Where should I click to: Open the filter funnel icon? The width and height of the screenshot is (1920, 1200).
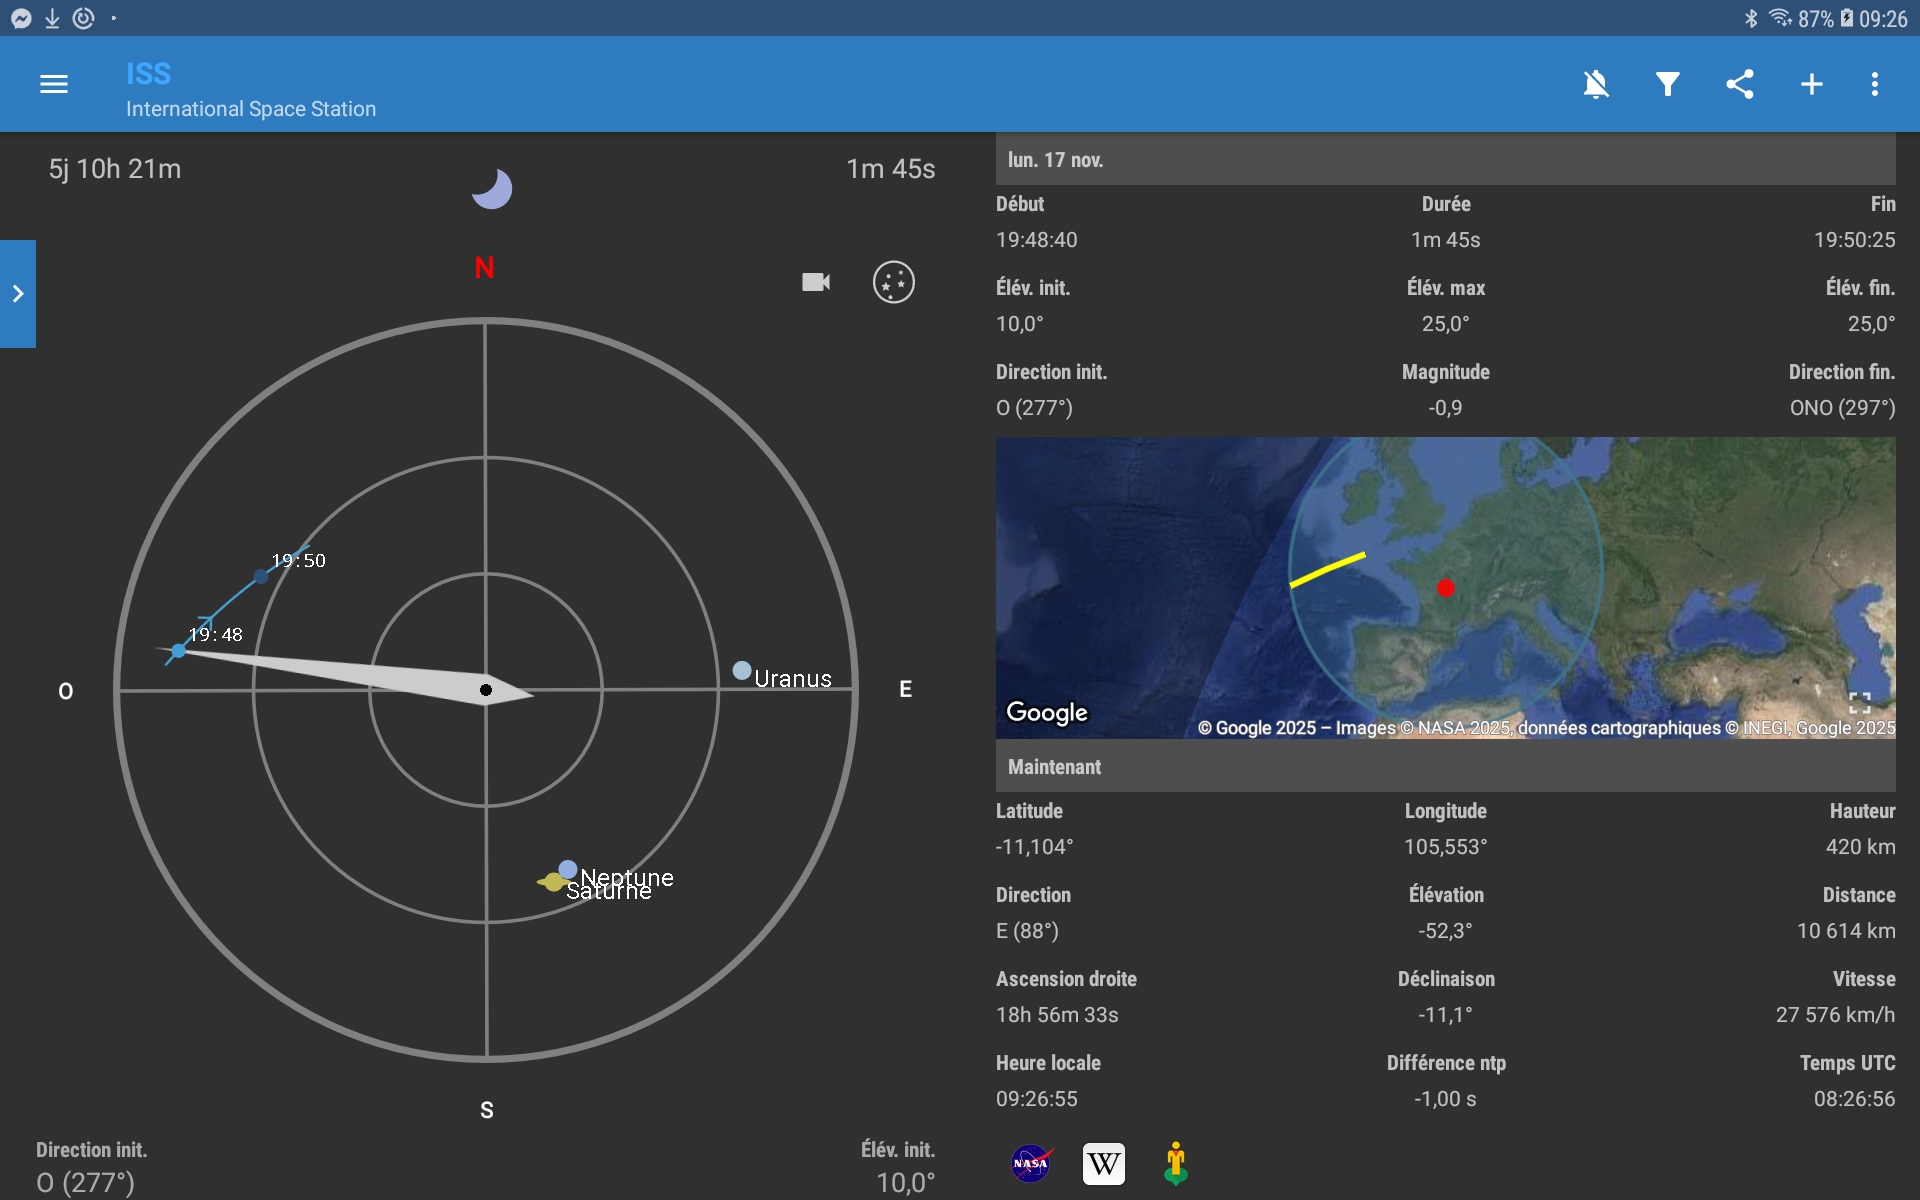[1667, 84]
